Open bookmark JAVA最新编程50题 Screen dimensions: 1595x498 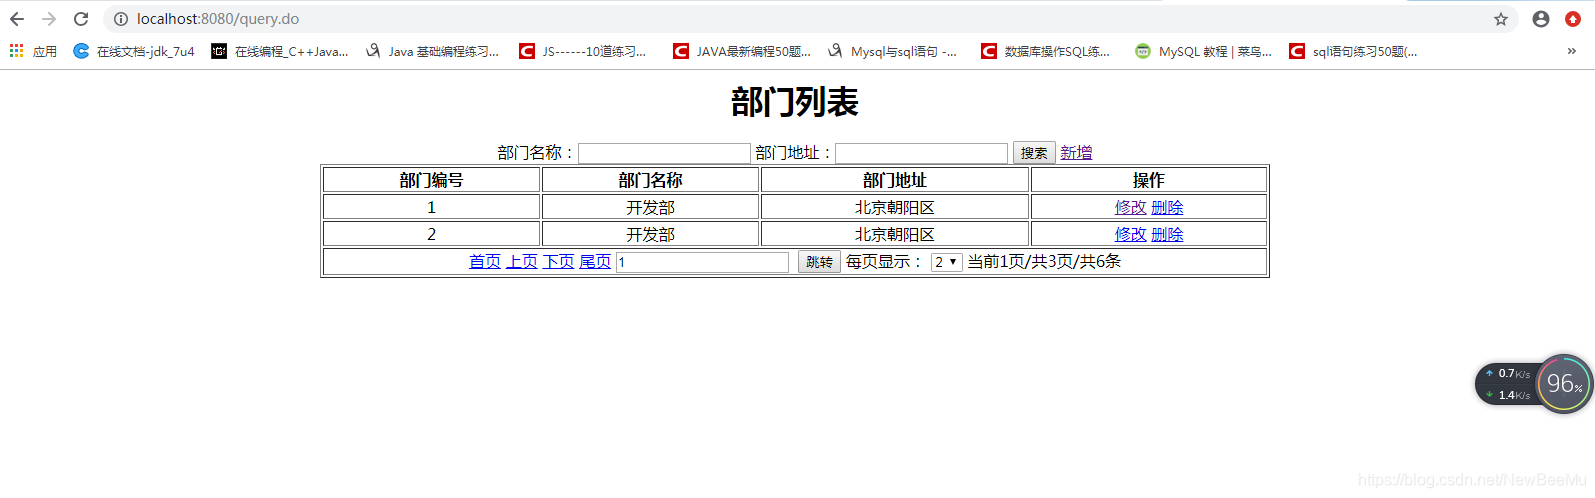pos(742,51)
